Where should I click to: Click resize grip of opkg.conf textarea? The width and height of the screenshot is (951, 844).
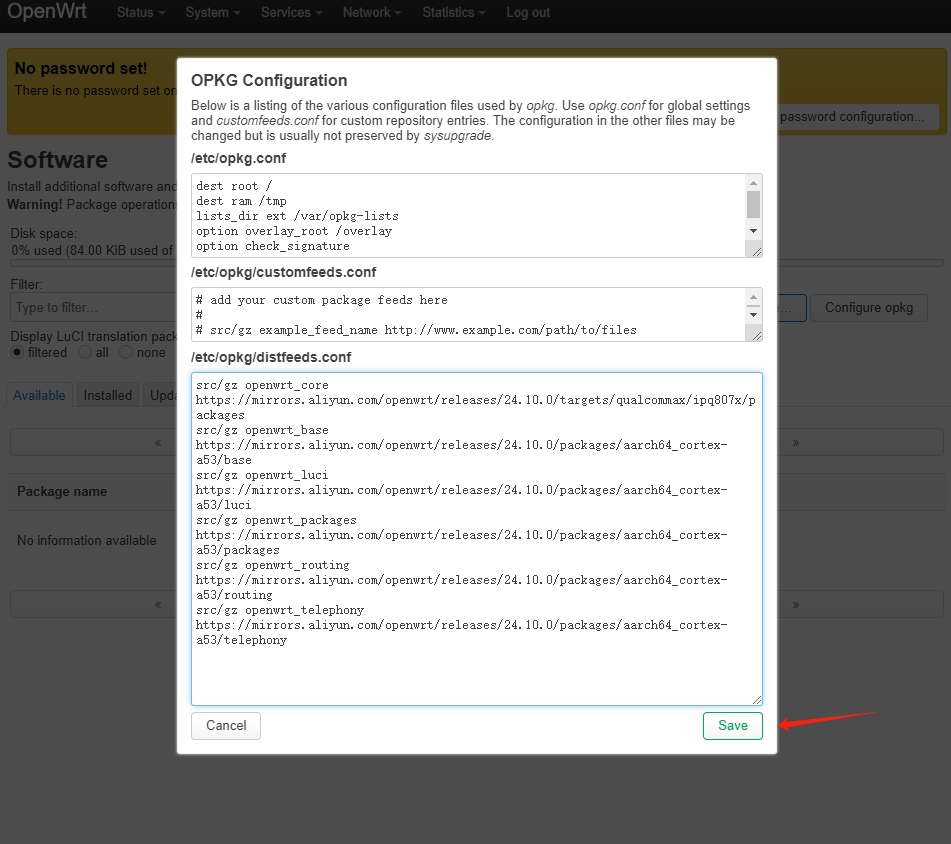(x=756, y=251)
